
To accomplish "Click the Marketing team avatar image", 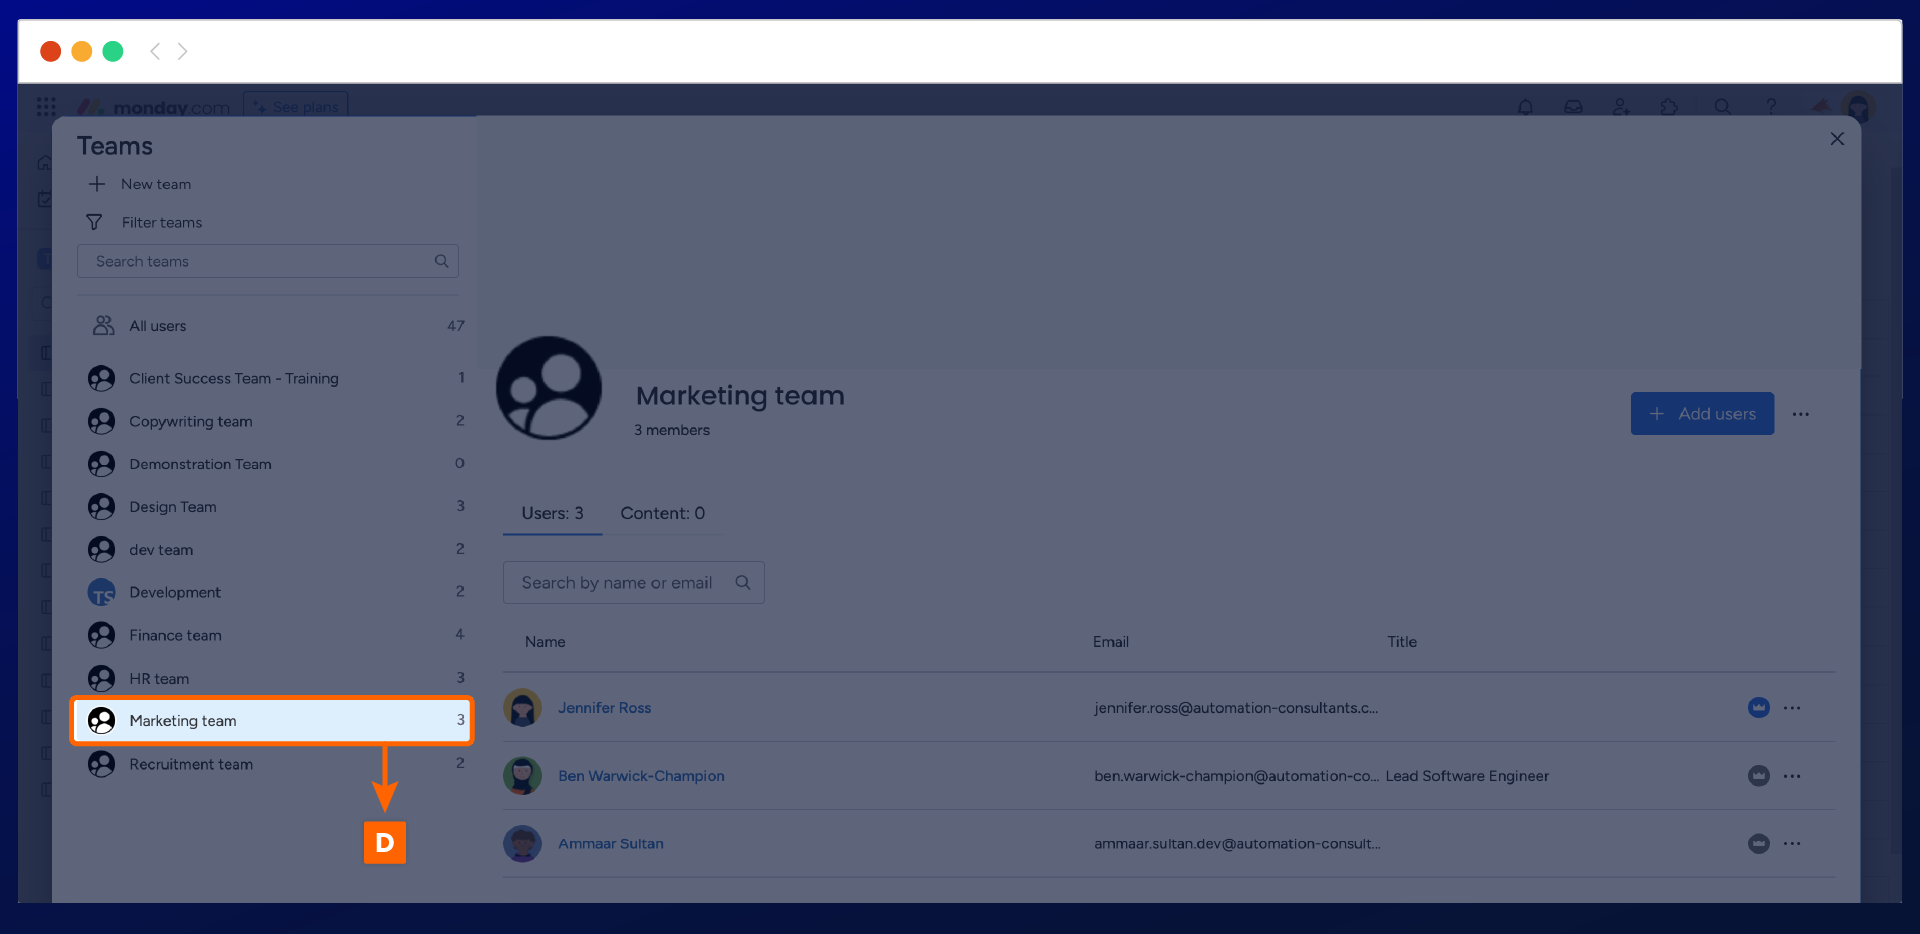I will coord(549,388).
